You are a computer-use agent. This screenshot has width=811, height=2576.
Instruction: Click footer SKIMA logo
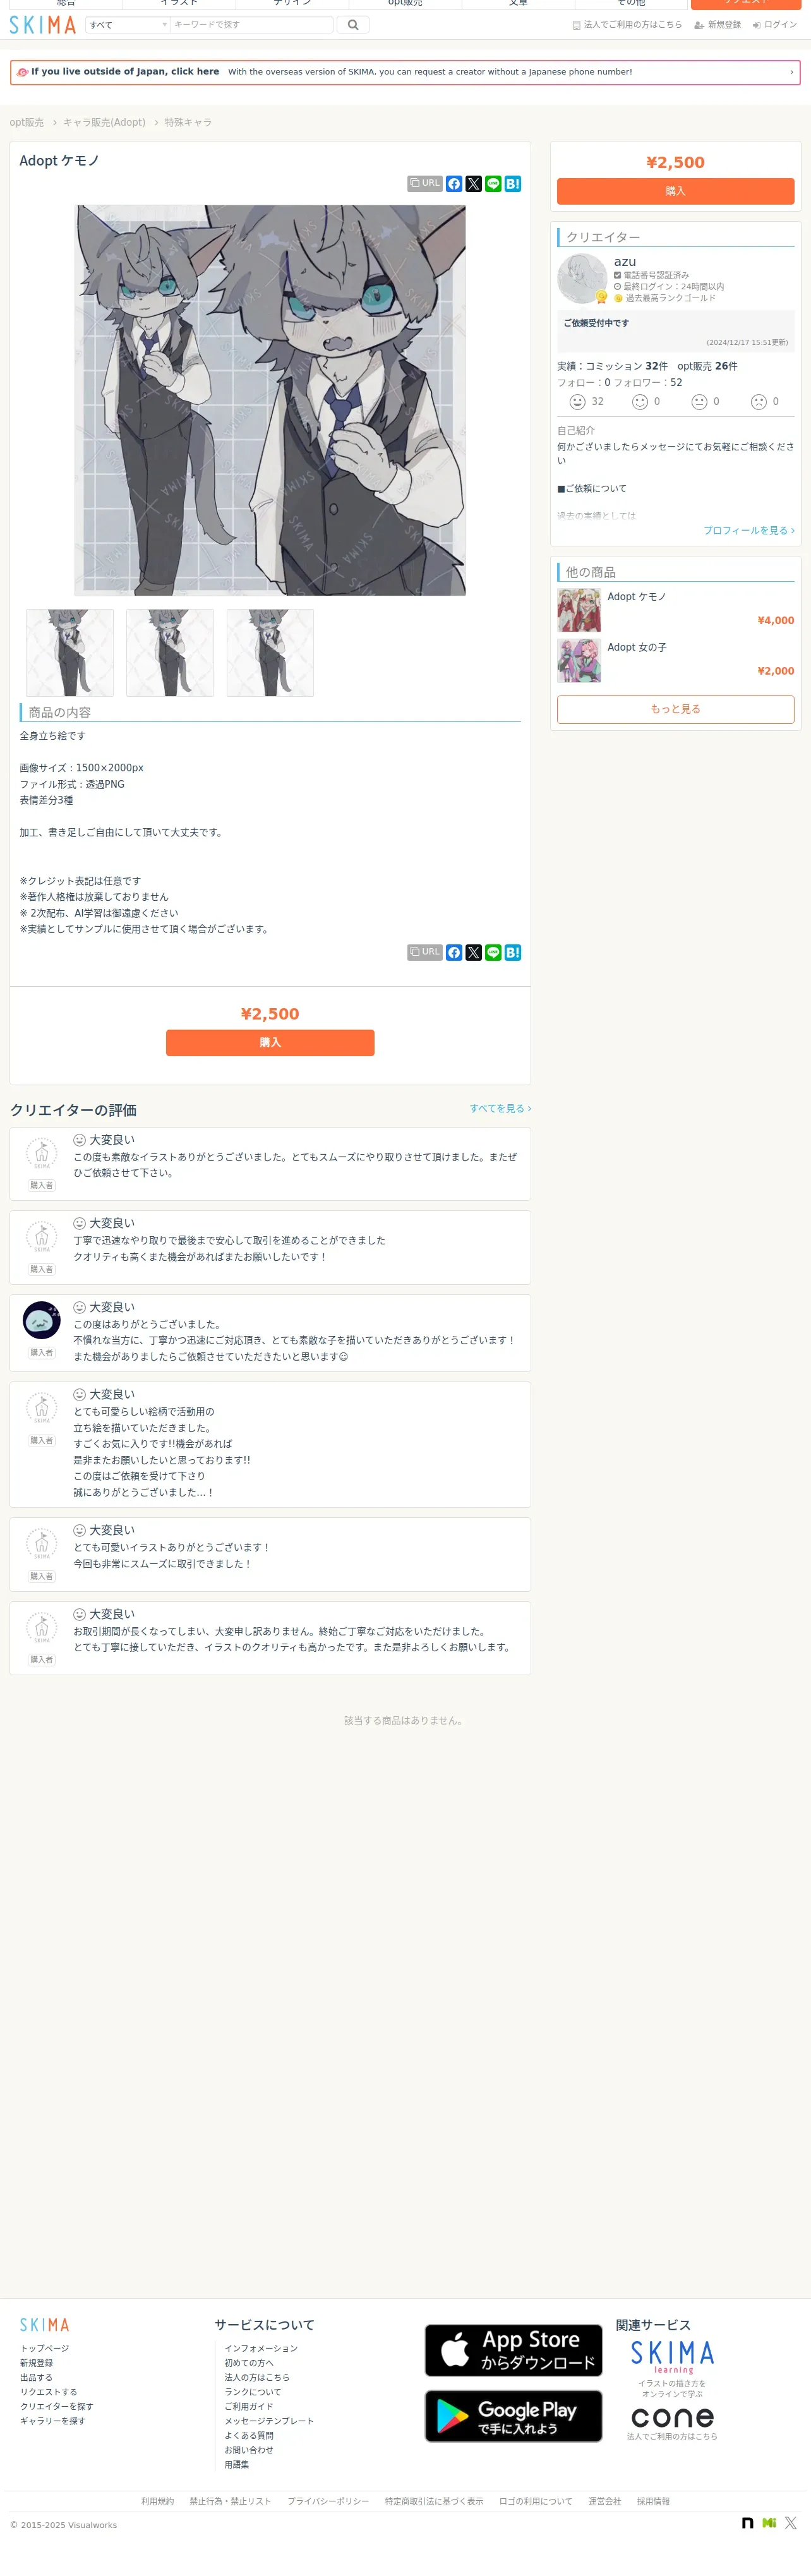(x=45, y=2325)
